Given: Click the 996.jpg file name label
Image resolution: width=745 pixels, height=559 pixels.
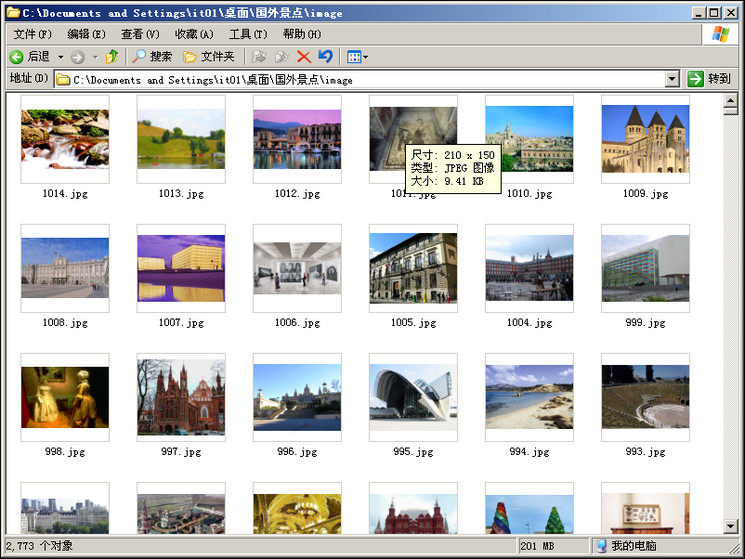Looking at the screenshot, I should (x=297, y=451).
